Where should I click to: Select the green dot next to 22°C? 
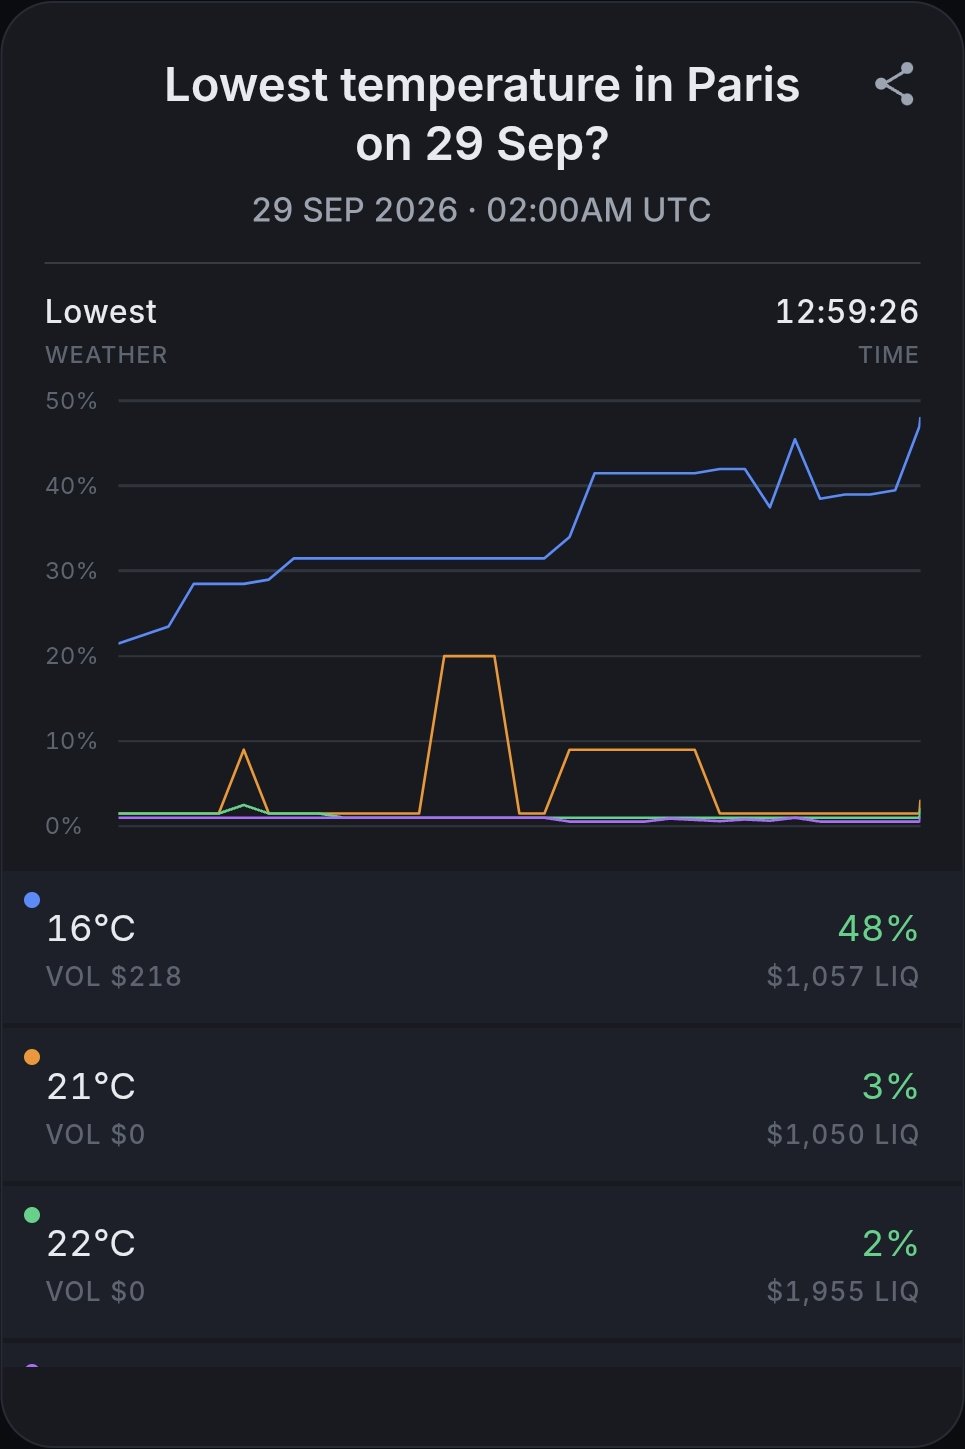pyautogui.click(x=32, y=1215)
